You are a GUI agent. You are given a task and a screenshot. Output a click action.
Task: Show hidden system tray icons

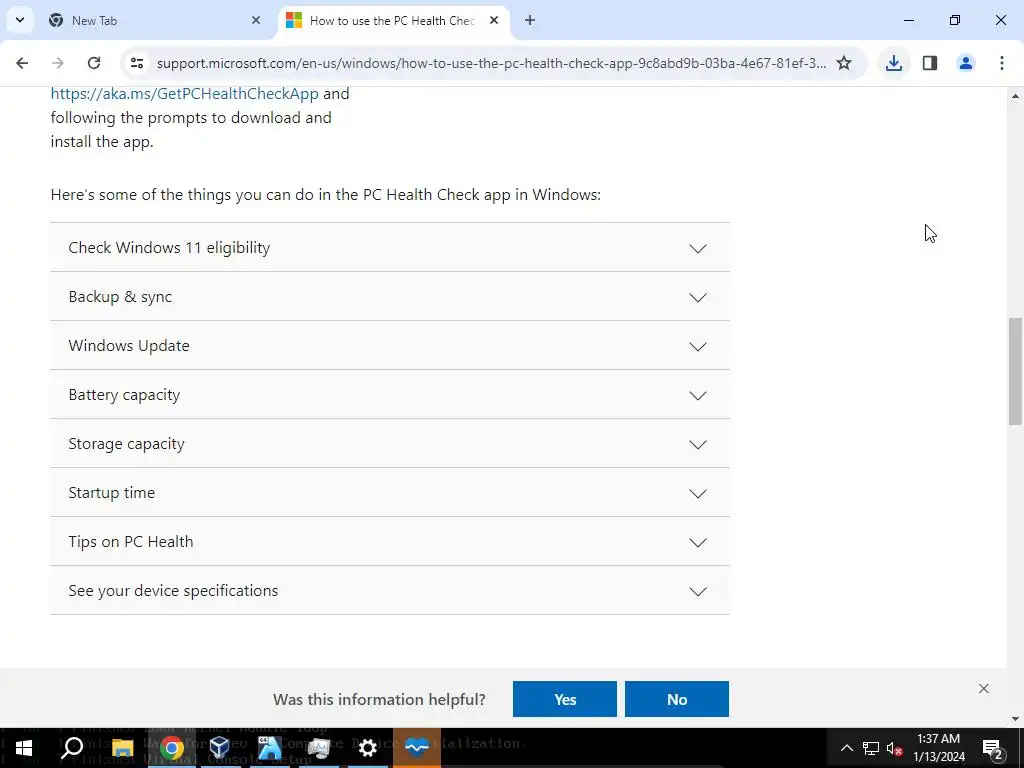[x=846, y=748]
